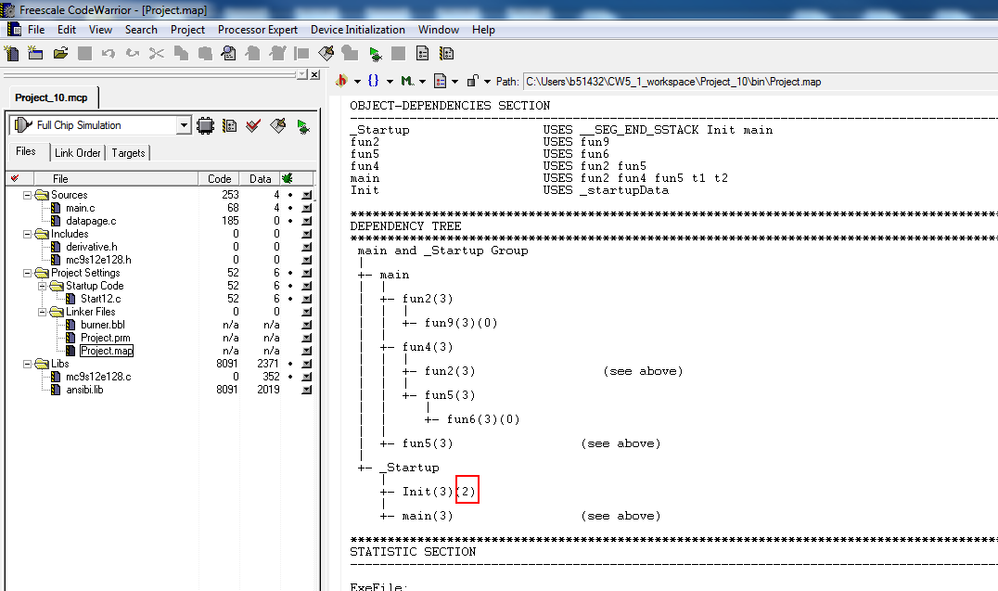Toggle debug dot for Start12.c row
998x591 pixels.
coord(290,298)
